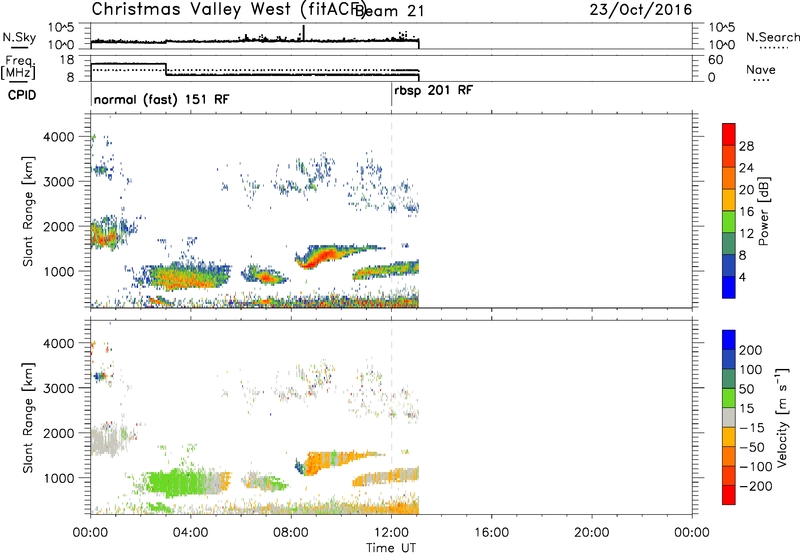800x554 pixels.
Task: Click the power echo near 07:00 at 900 km
Action: (265, 276)
